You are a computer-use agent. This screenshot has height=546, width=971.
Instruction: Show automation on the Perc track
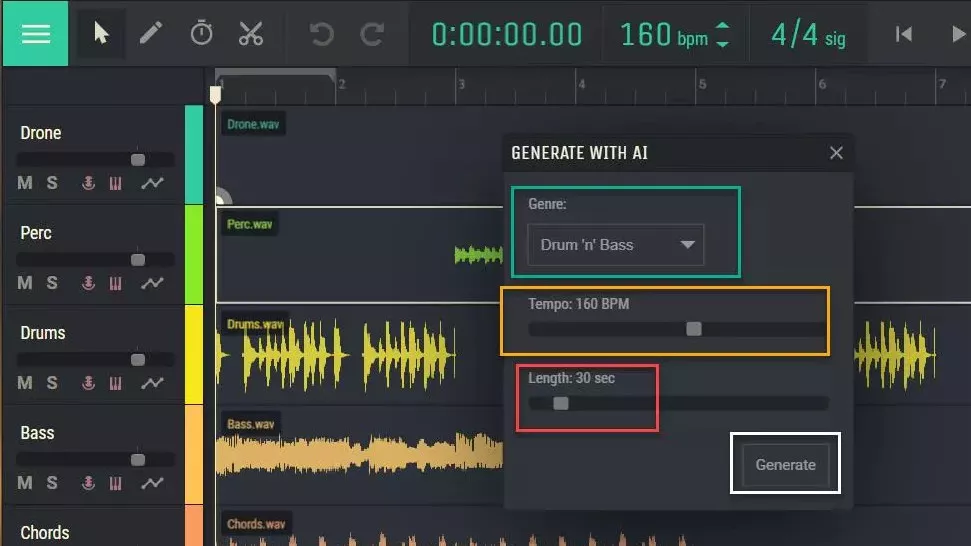pos(152,283)
